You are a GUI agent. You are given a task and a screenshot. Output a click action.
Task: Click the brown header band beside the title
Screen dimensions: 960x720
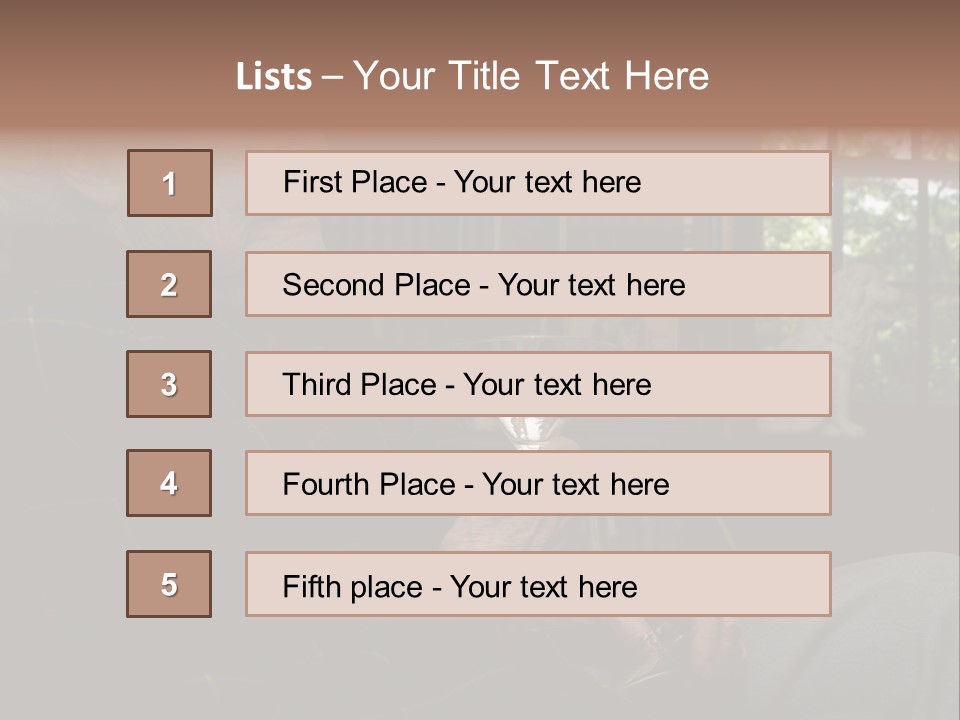[827, 67]
